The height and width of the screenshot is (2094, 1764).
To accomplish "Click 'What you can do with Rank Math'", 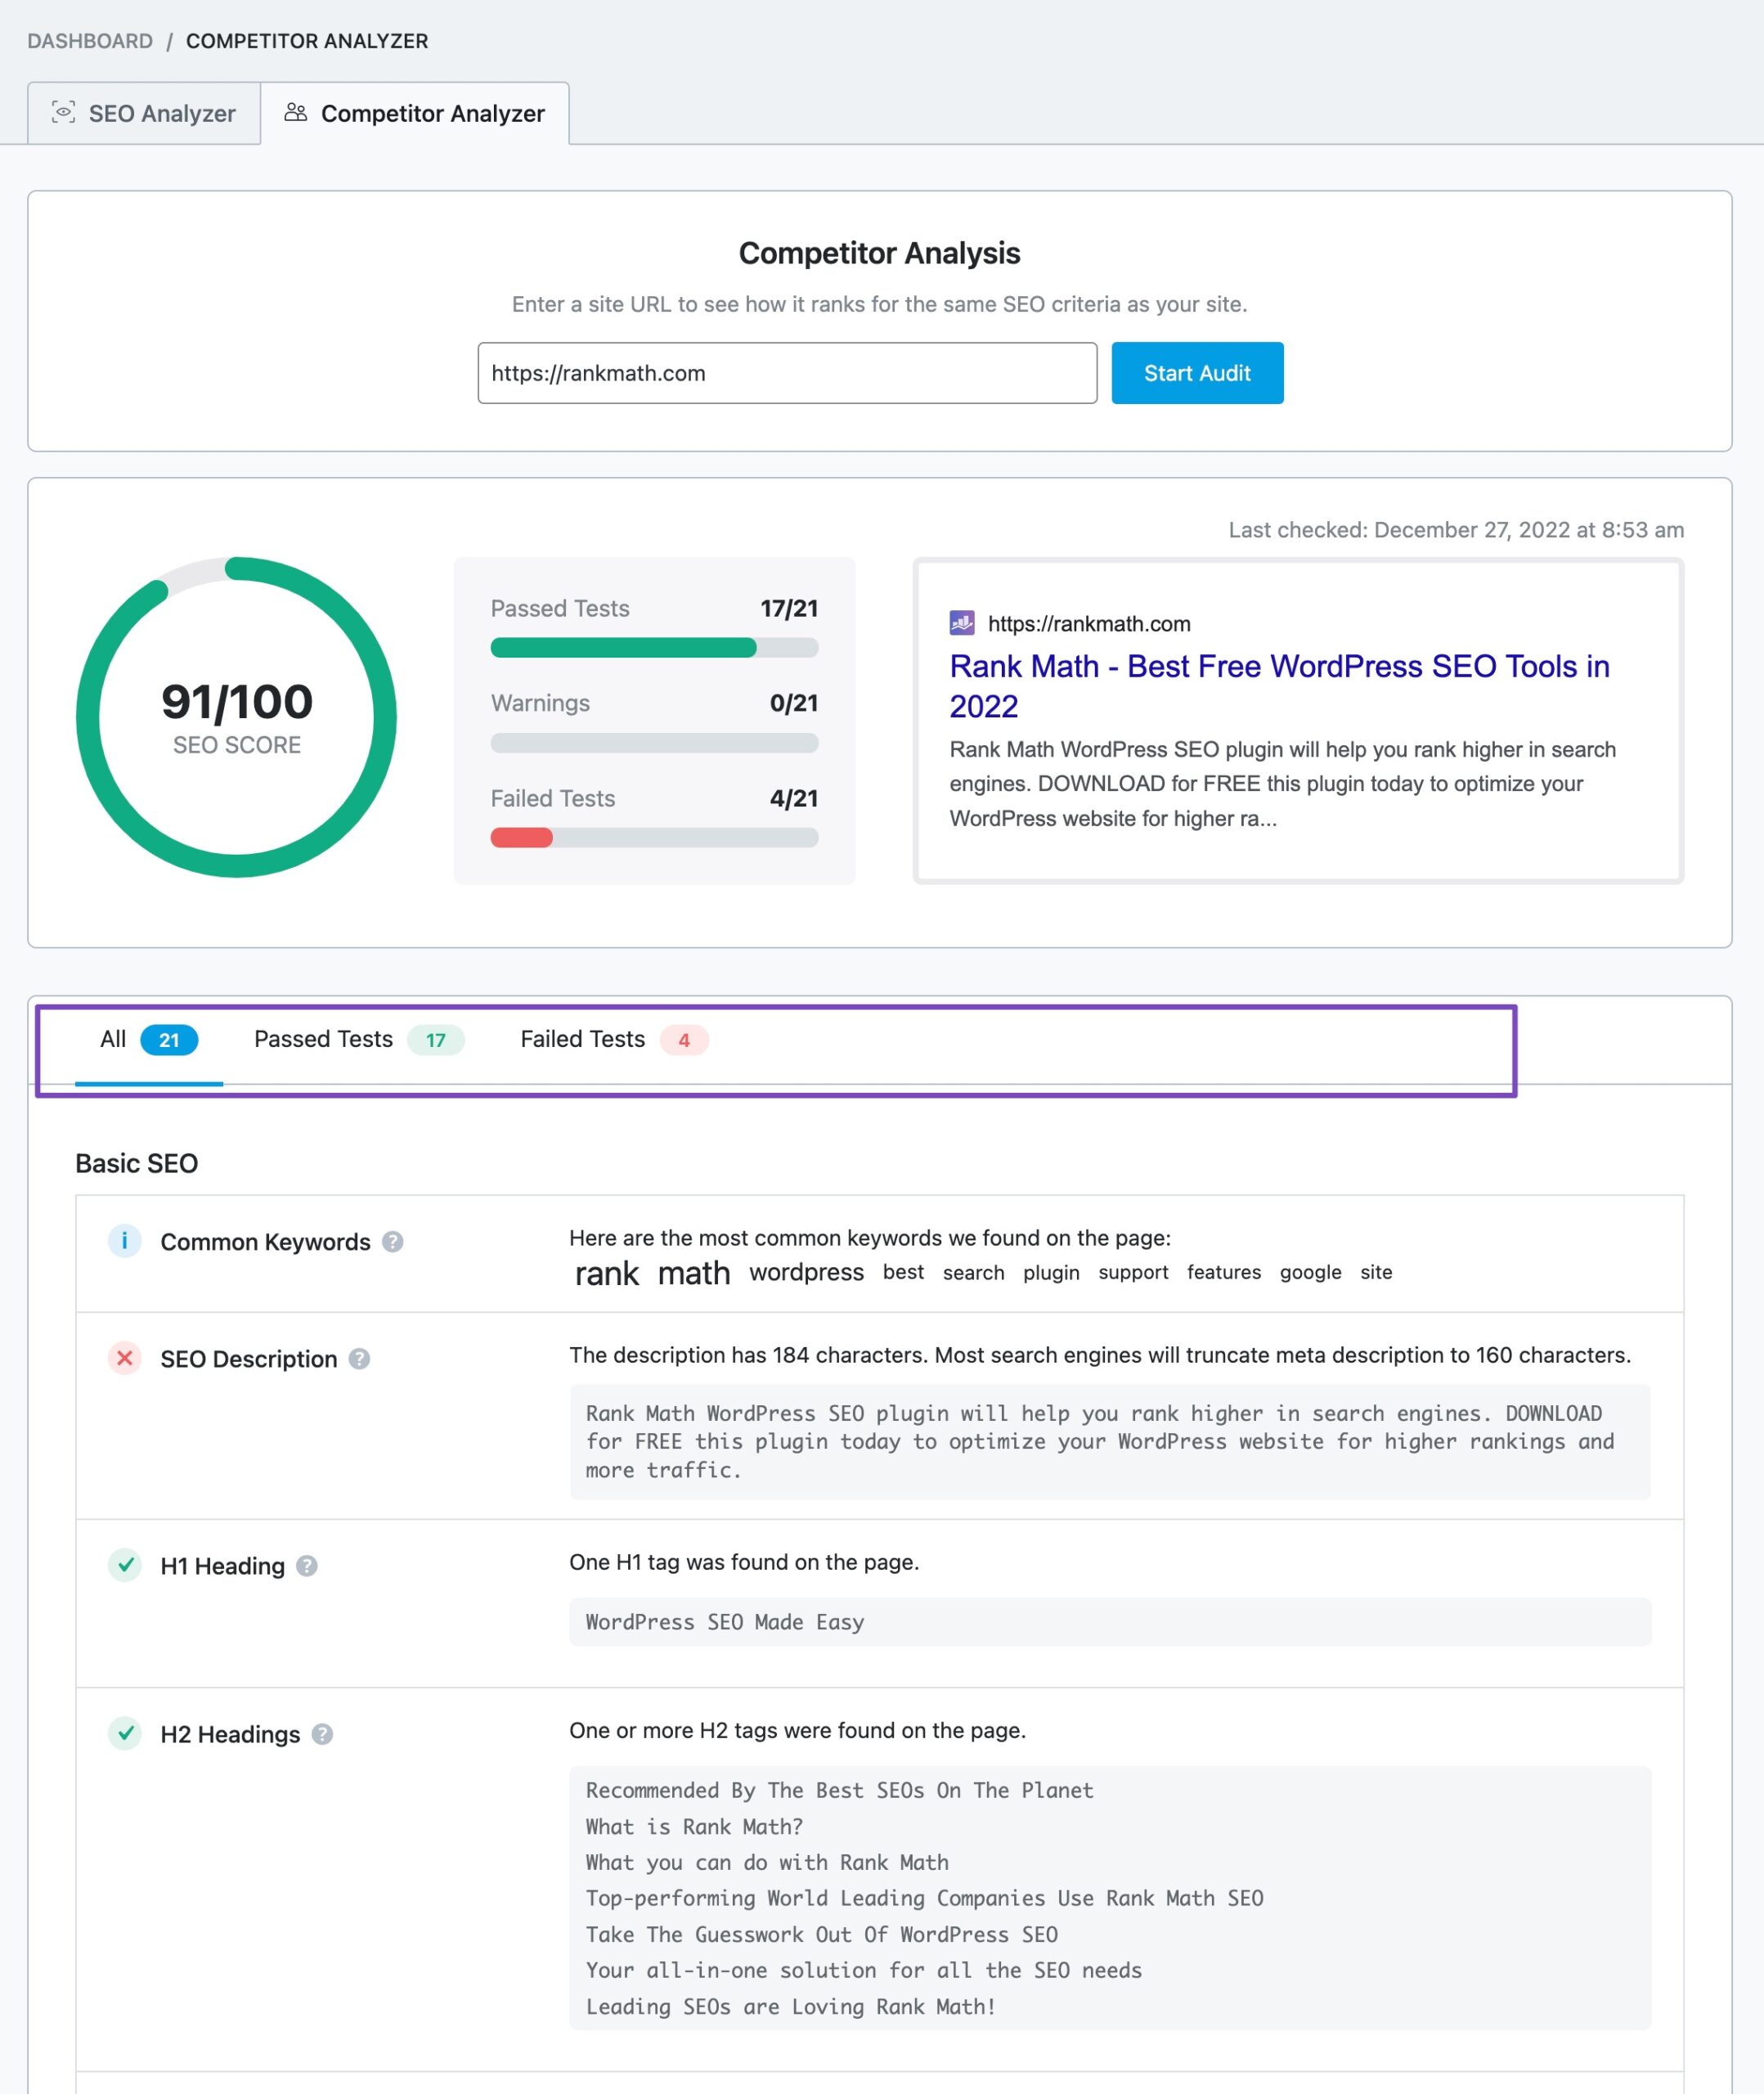I will 767,1863.
